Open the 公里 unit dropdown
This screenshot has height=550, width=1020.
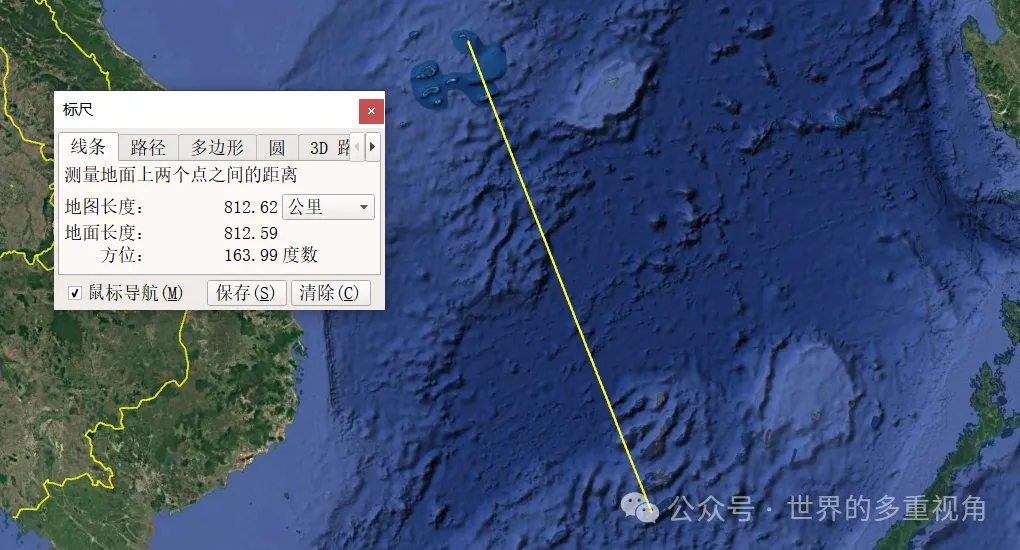(x=329, y=207)
